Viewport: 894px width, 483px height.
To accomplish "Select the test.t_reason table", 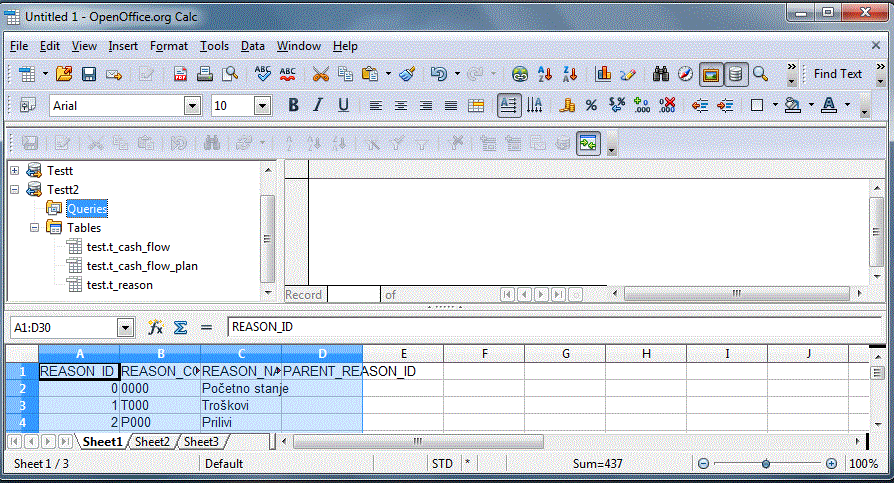I will point(121,285).
